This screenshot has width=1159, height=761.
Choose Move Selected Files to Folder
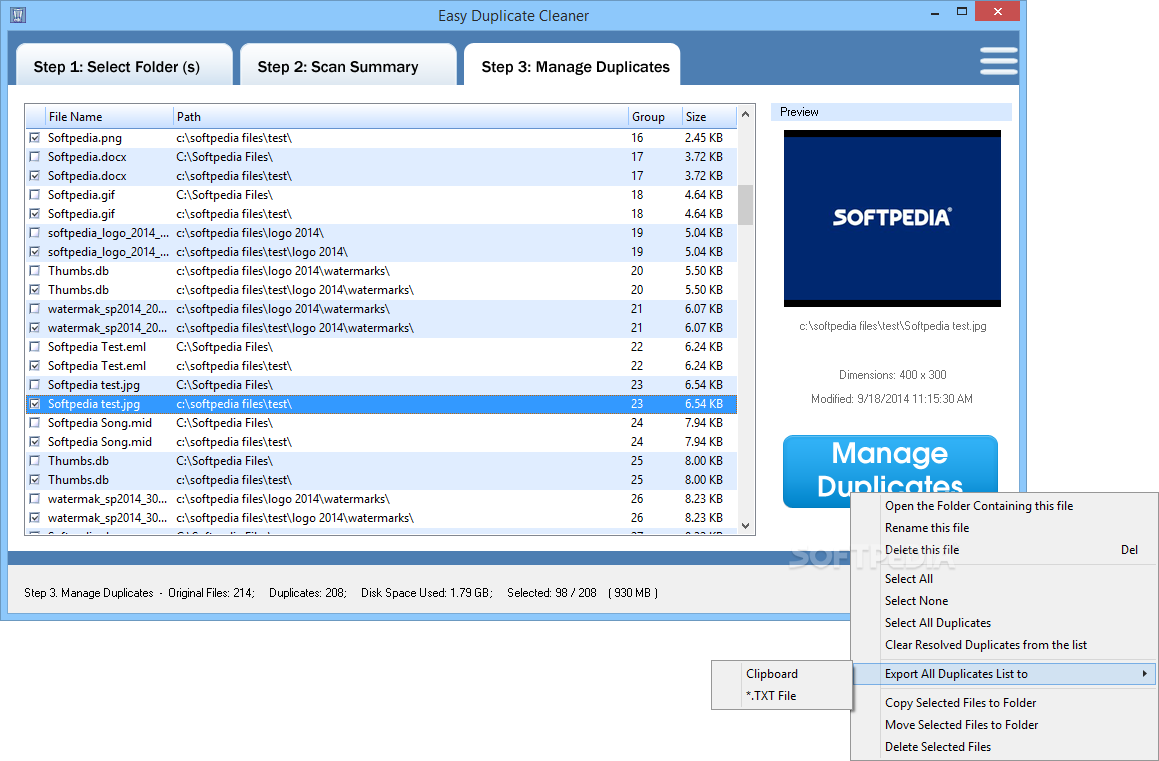coord(1004,725)
